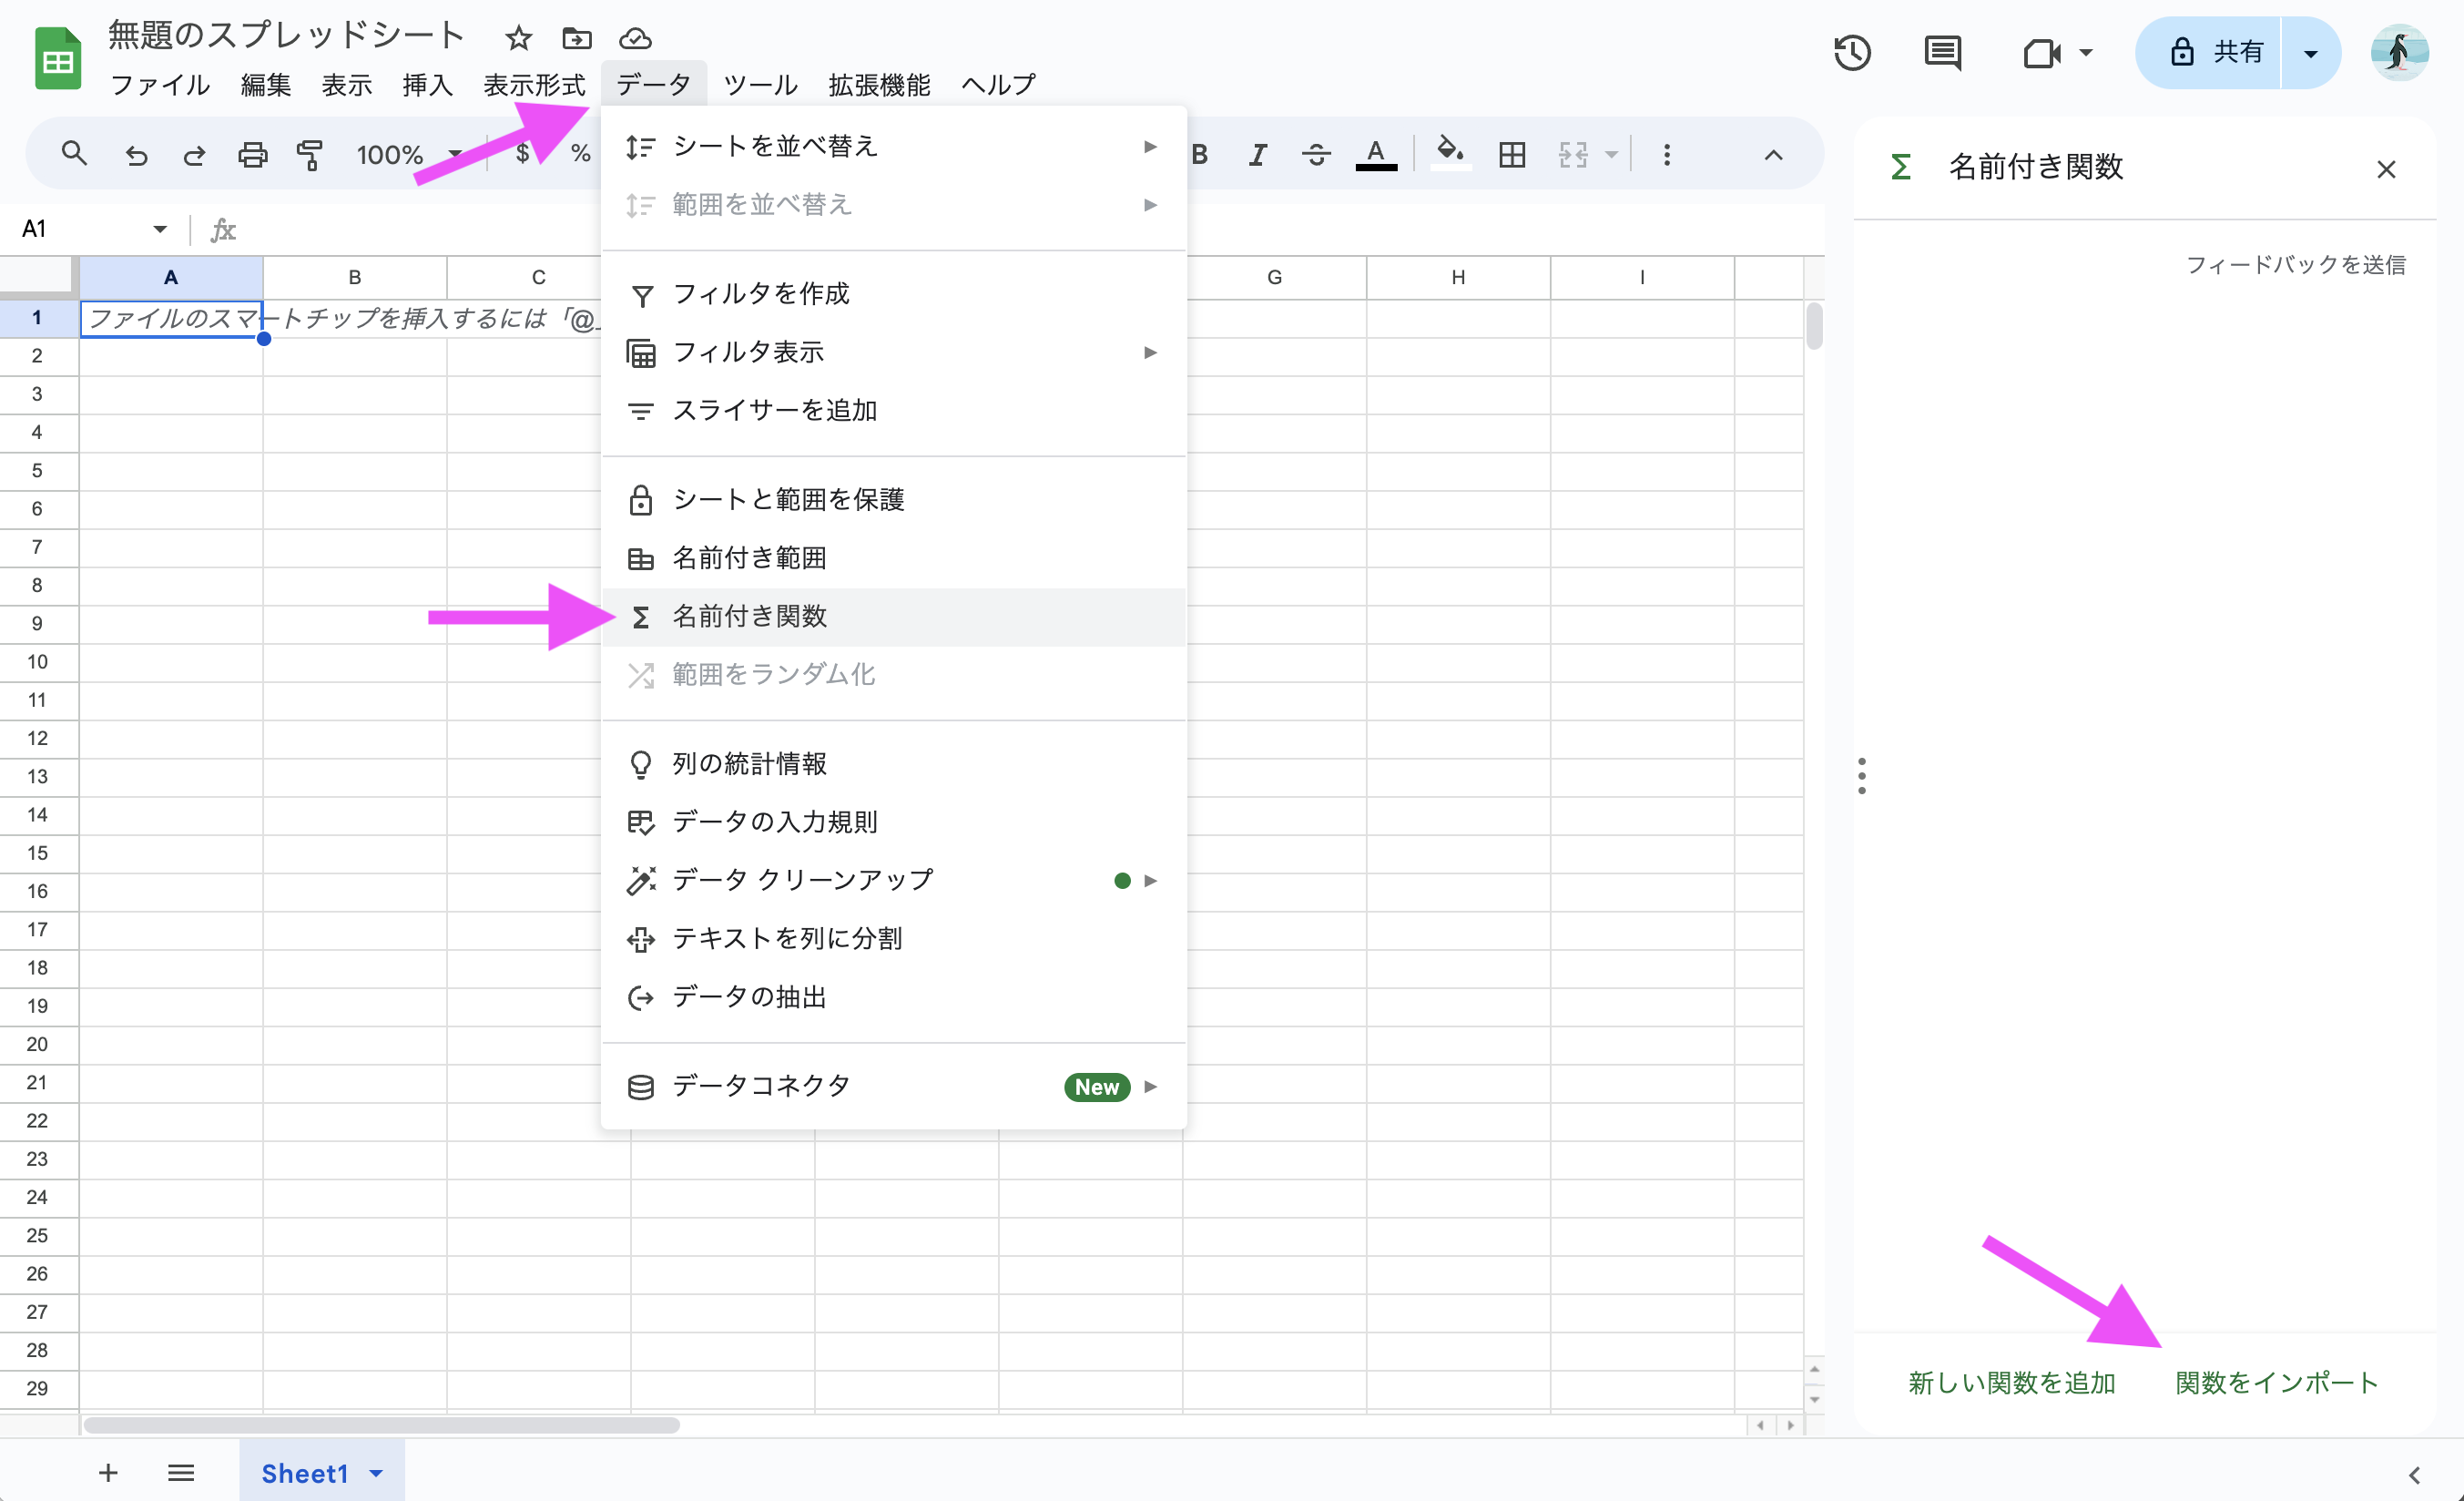Open the fill color picker
The width and height of the screenshot is (2464, 1501).
click(1449, 154)
